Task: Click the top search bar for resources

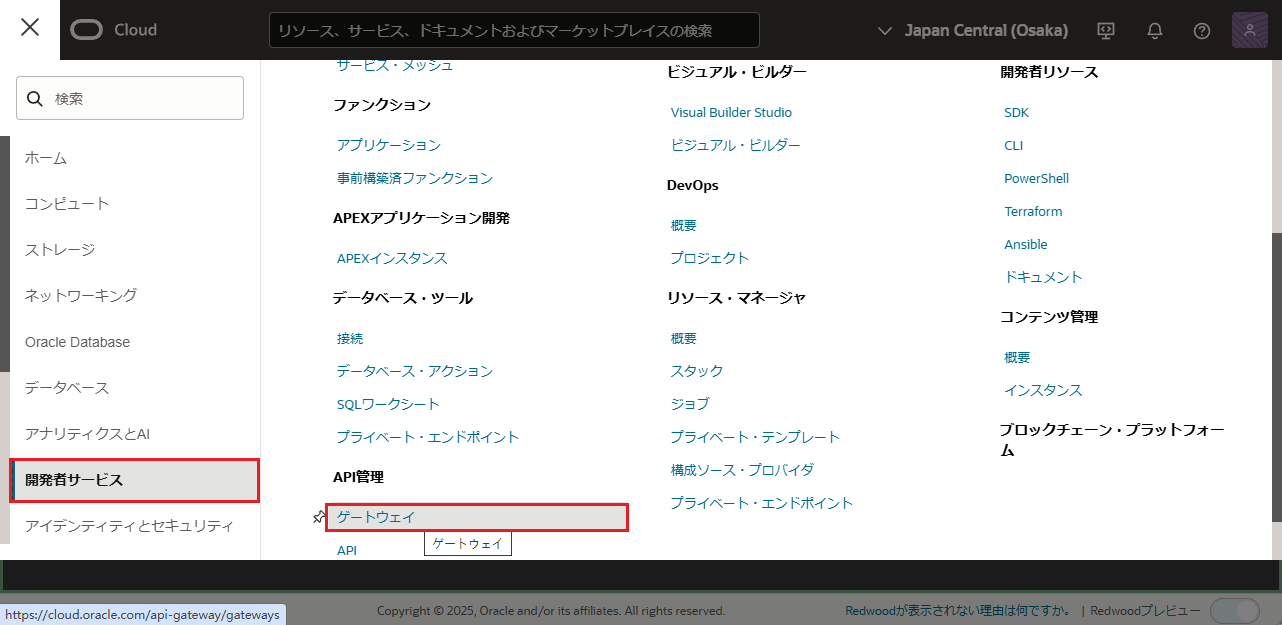Action: 514,30
